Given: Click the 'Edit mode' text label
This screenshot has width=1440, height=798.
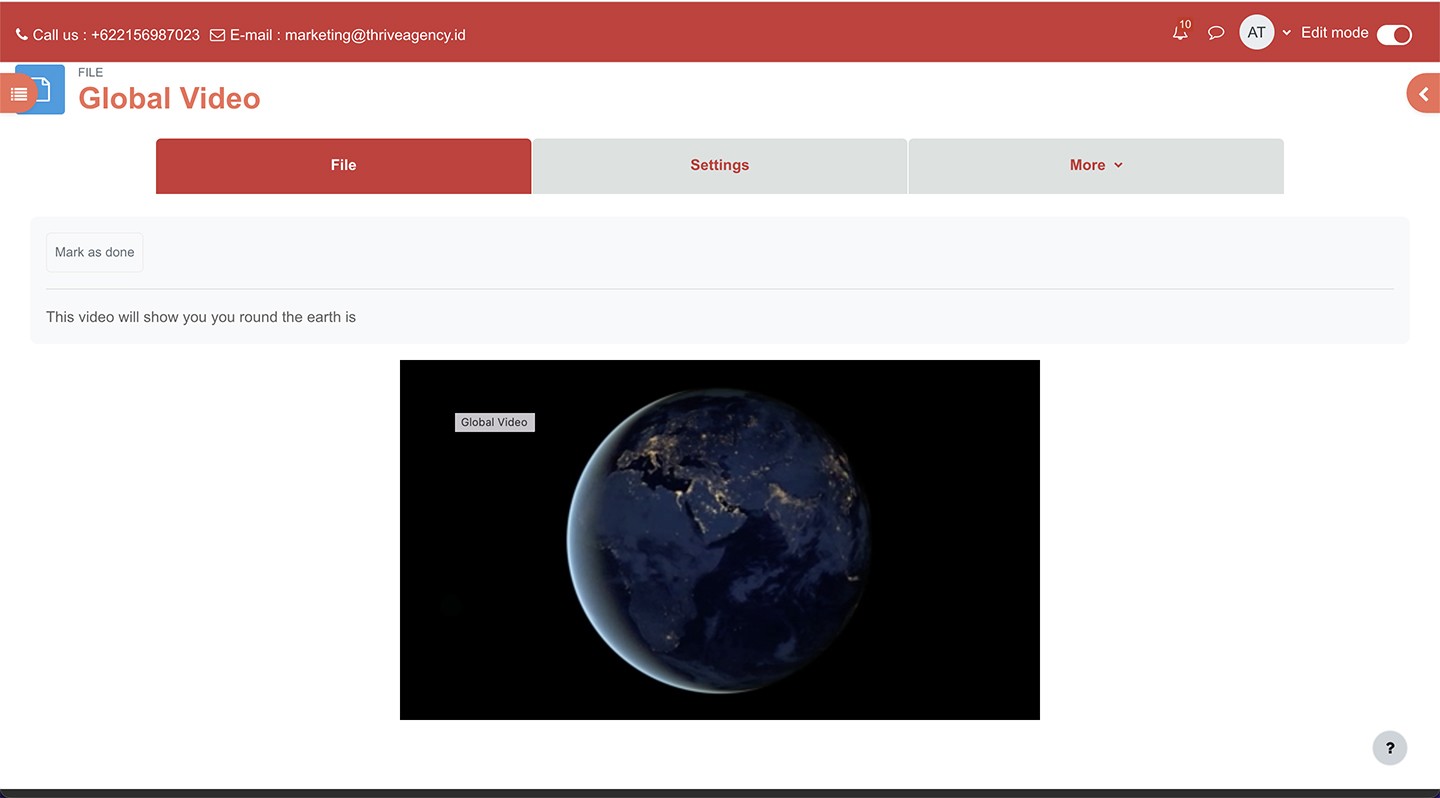Looking at the screenshot, I should point(1334,33).
